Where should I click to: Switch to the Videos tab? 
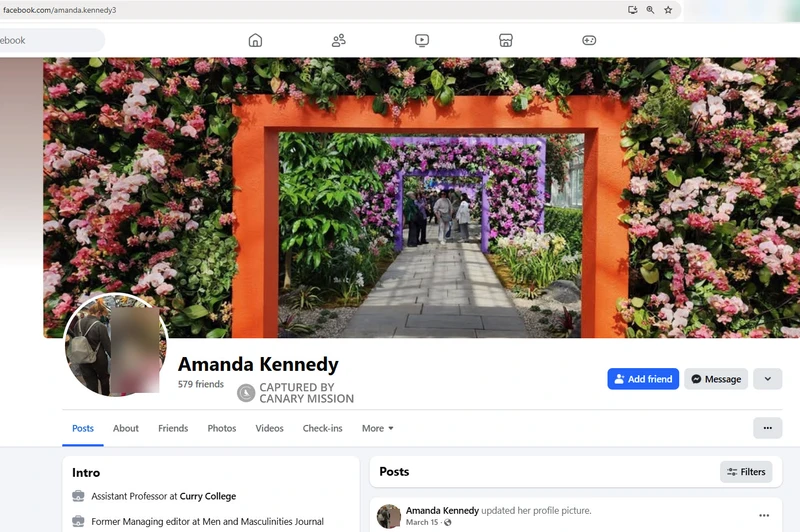pos(269,428)
